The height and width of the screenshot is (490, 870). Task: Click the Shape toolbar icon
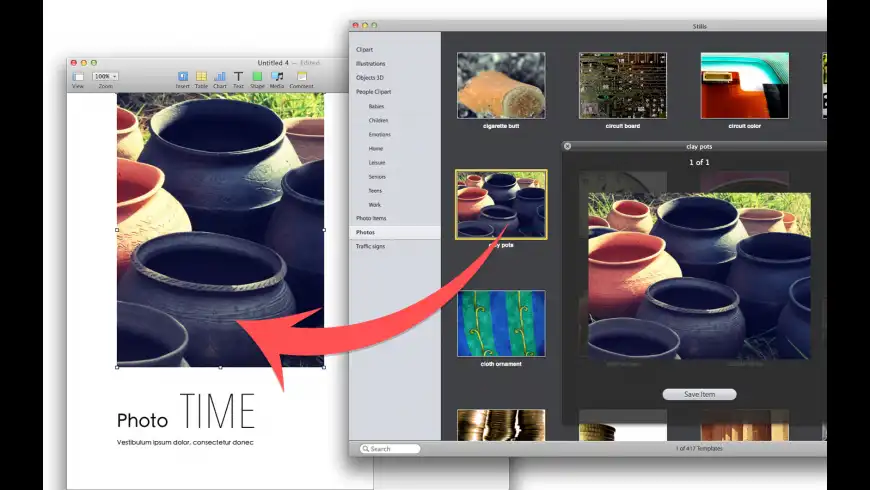257,77
